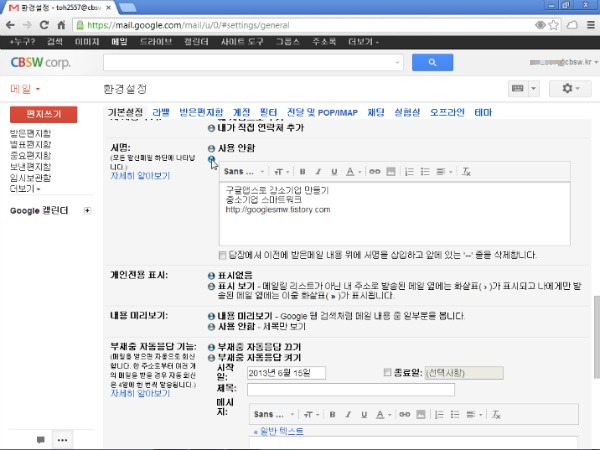Select the '내가 직접 연락처 추가' radio button

click(x=211, y=128)
